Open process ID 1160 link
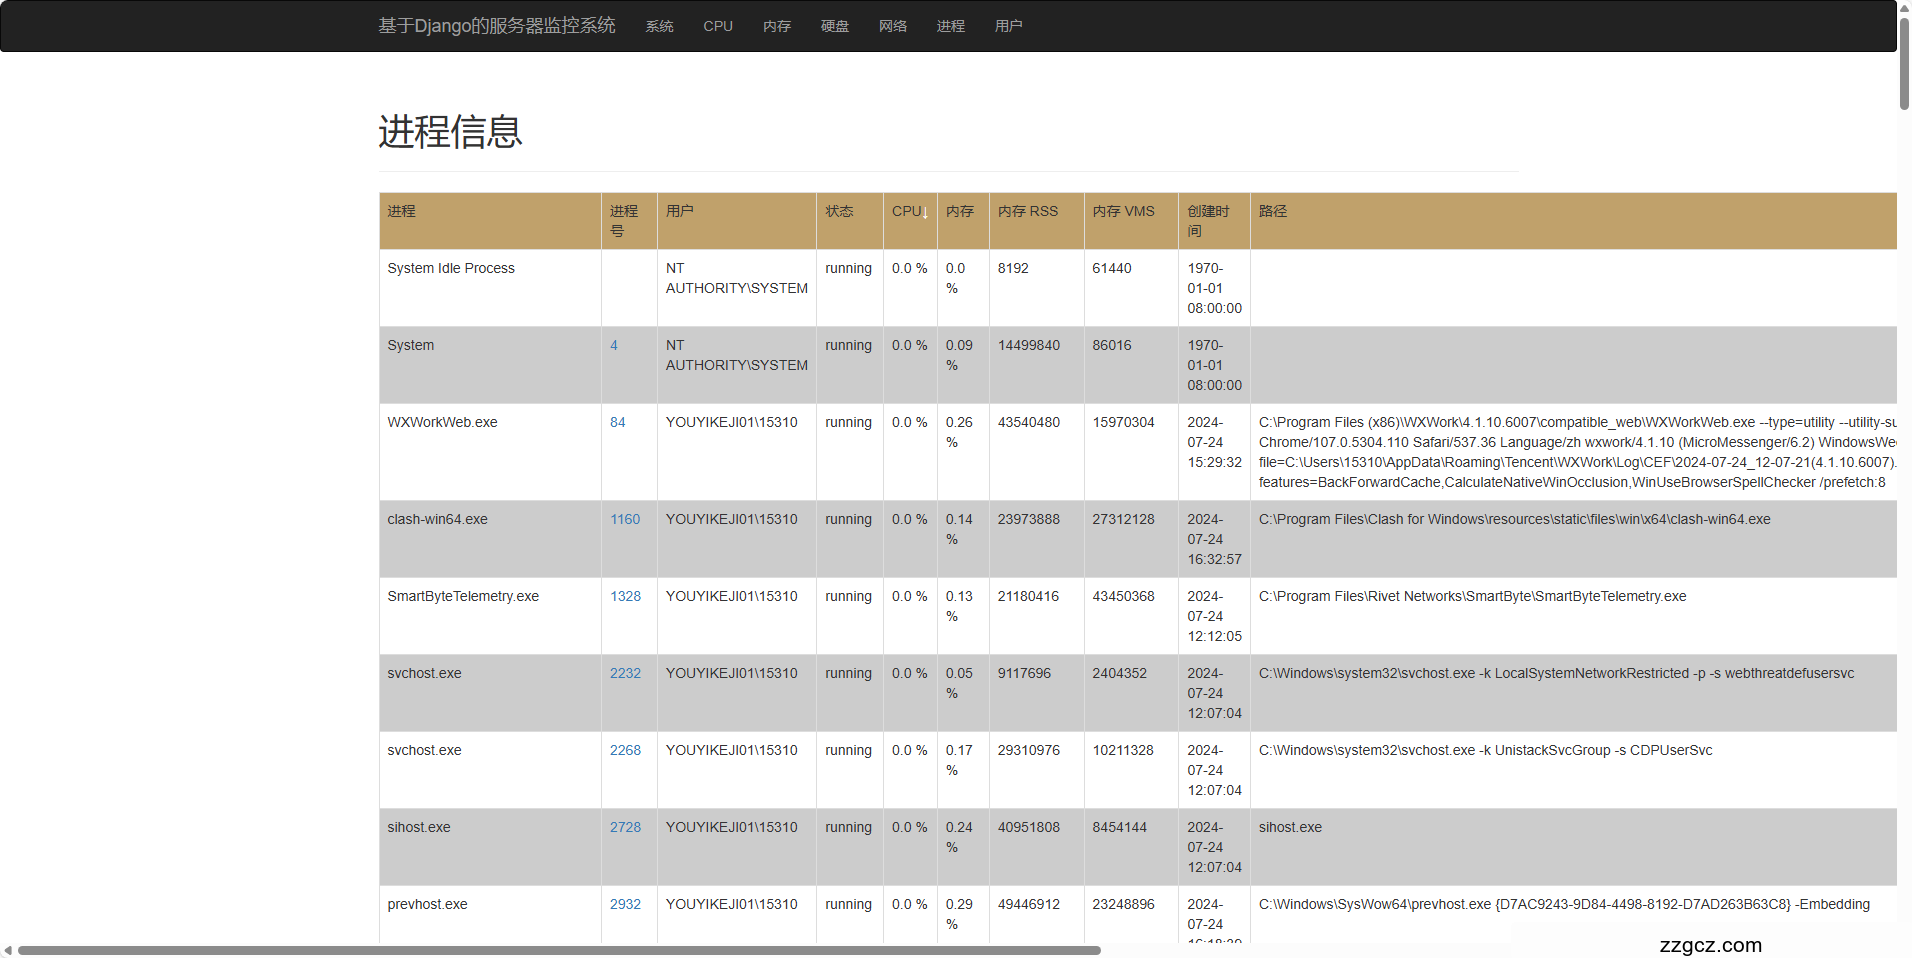The height and width of the screenshot is (958, 1912). pos(625,520)
